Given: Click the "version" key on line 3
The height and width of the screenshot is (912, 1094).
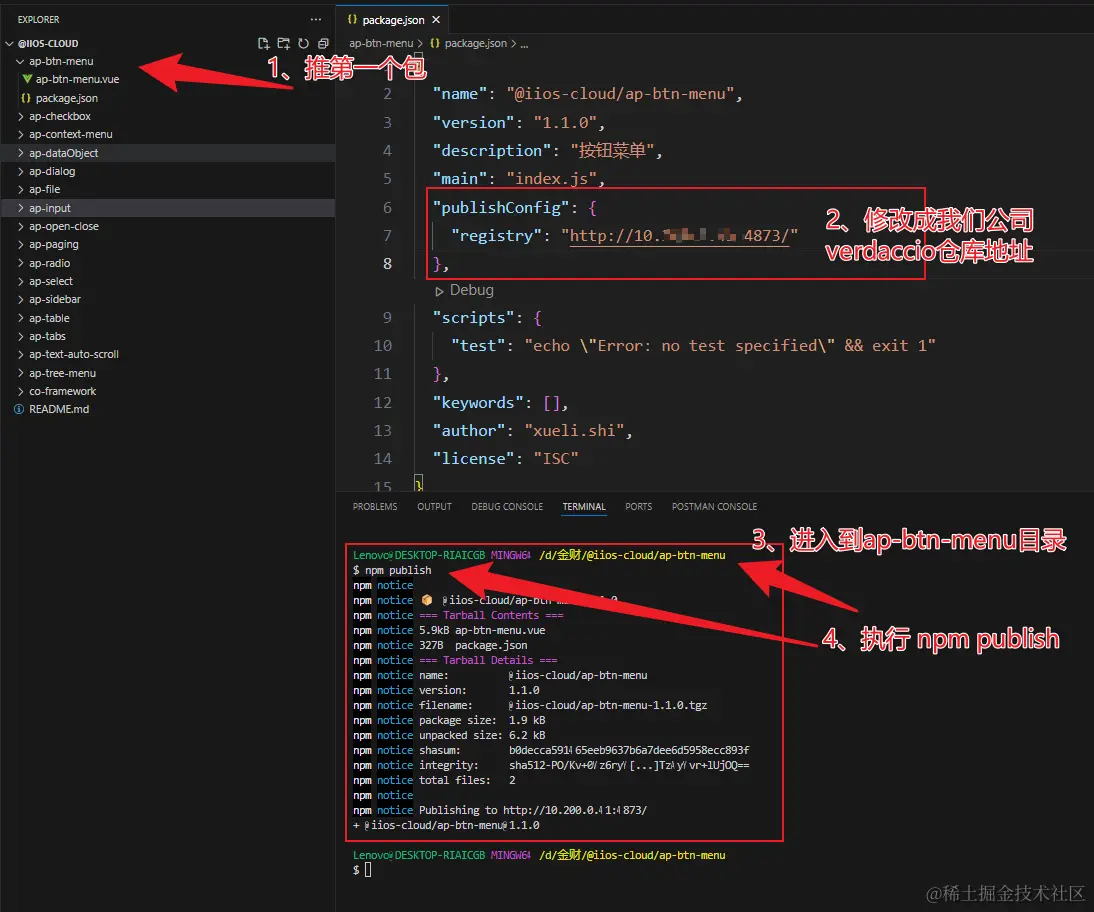Looking at the screenshot, I should 473,123.
